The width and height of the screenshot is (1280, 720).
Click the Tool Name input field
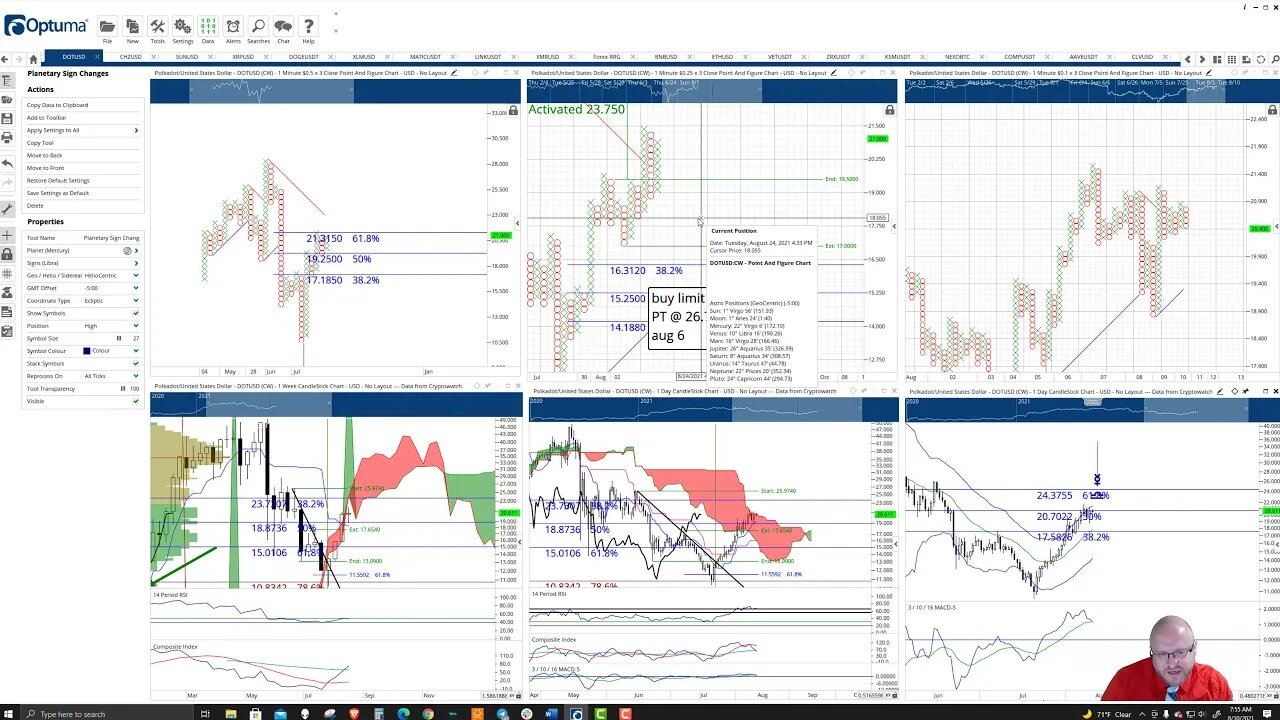click(111, 238)
